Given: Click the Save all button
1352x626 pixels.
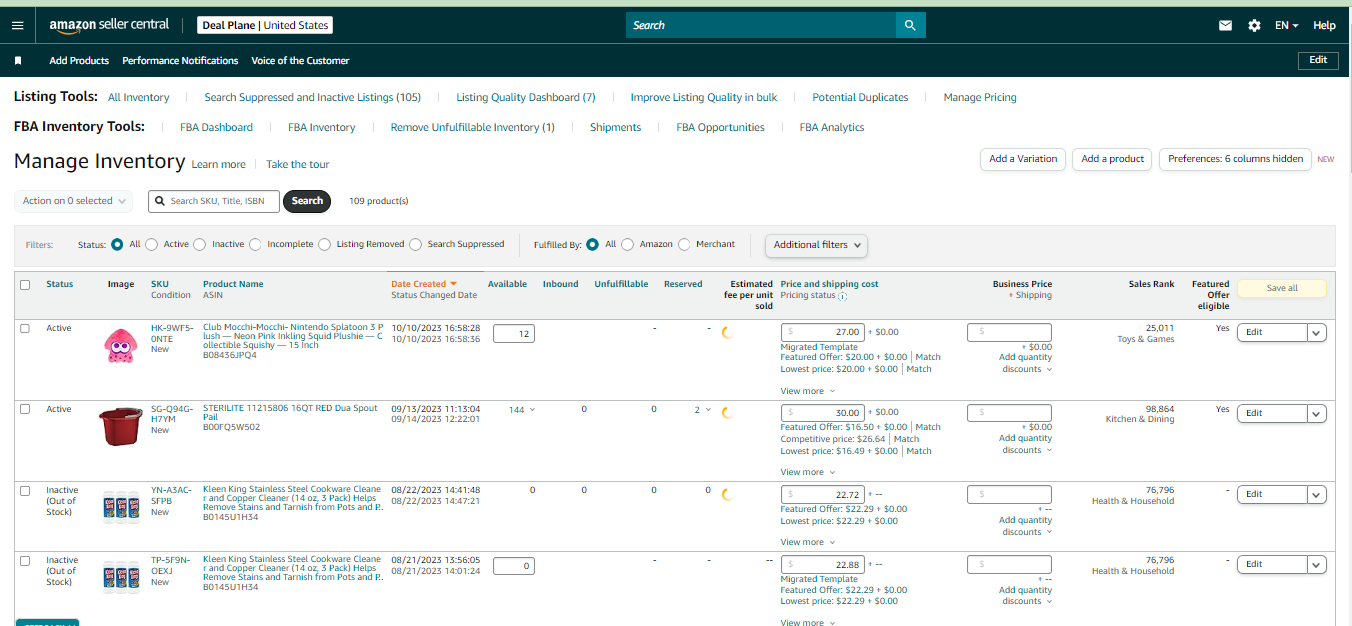Looking at the screenshot, I should 1282,288.
